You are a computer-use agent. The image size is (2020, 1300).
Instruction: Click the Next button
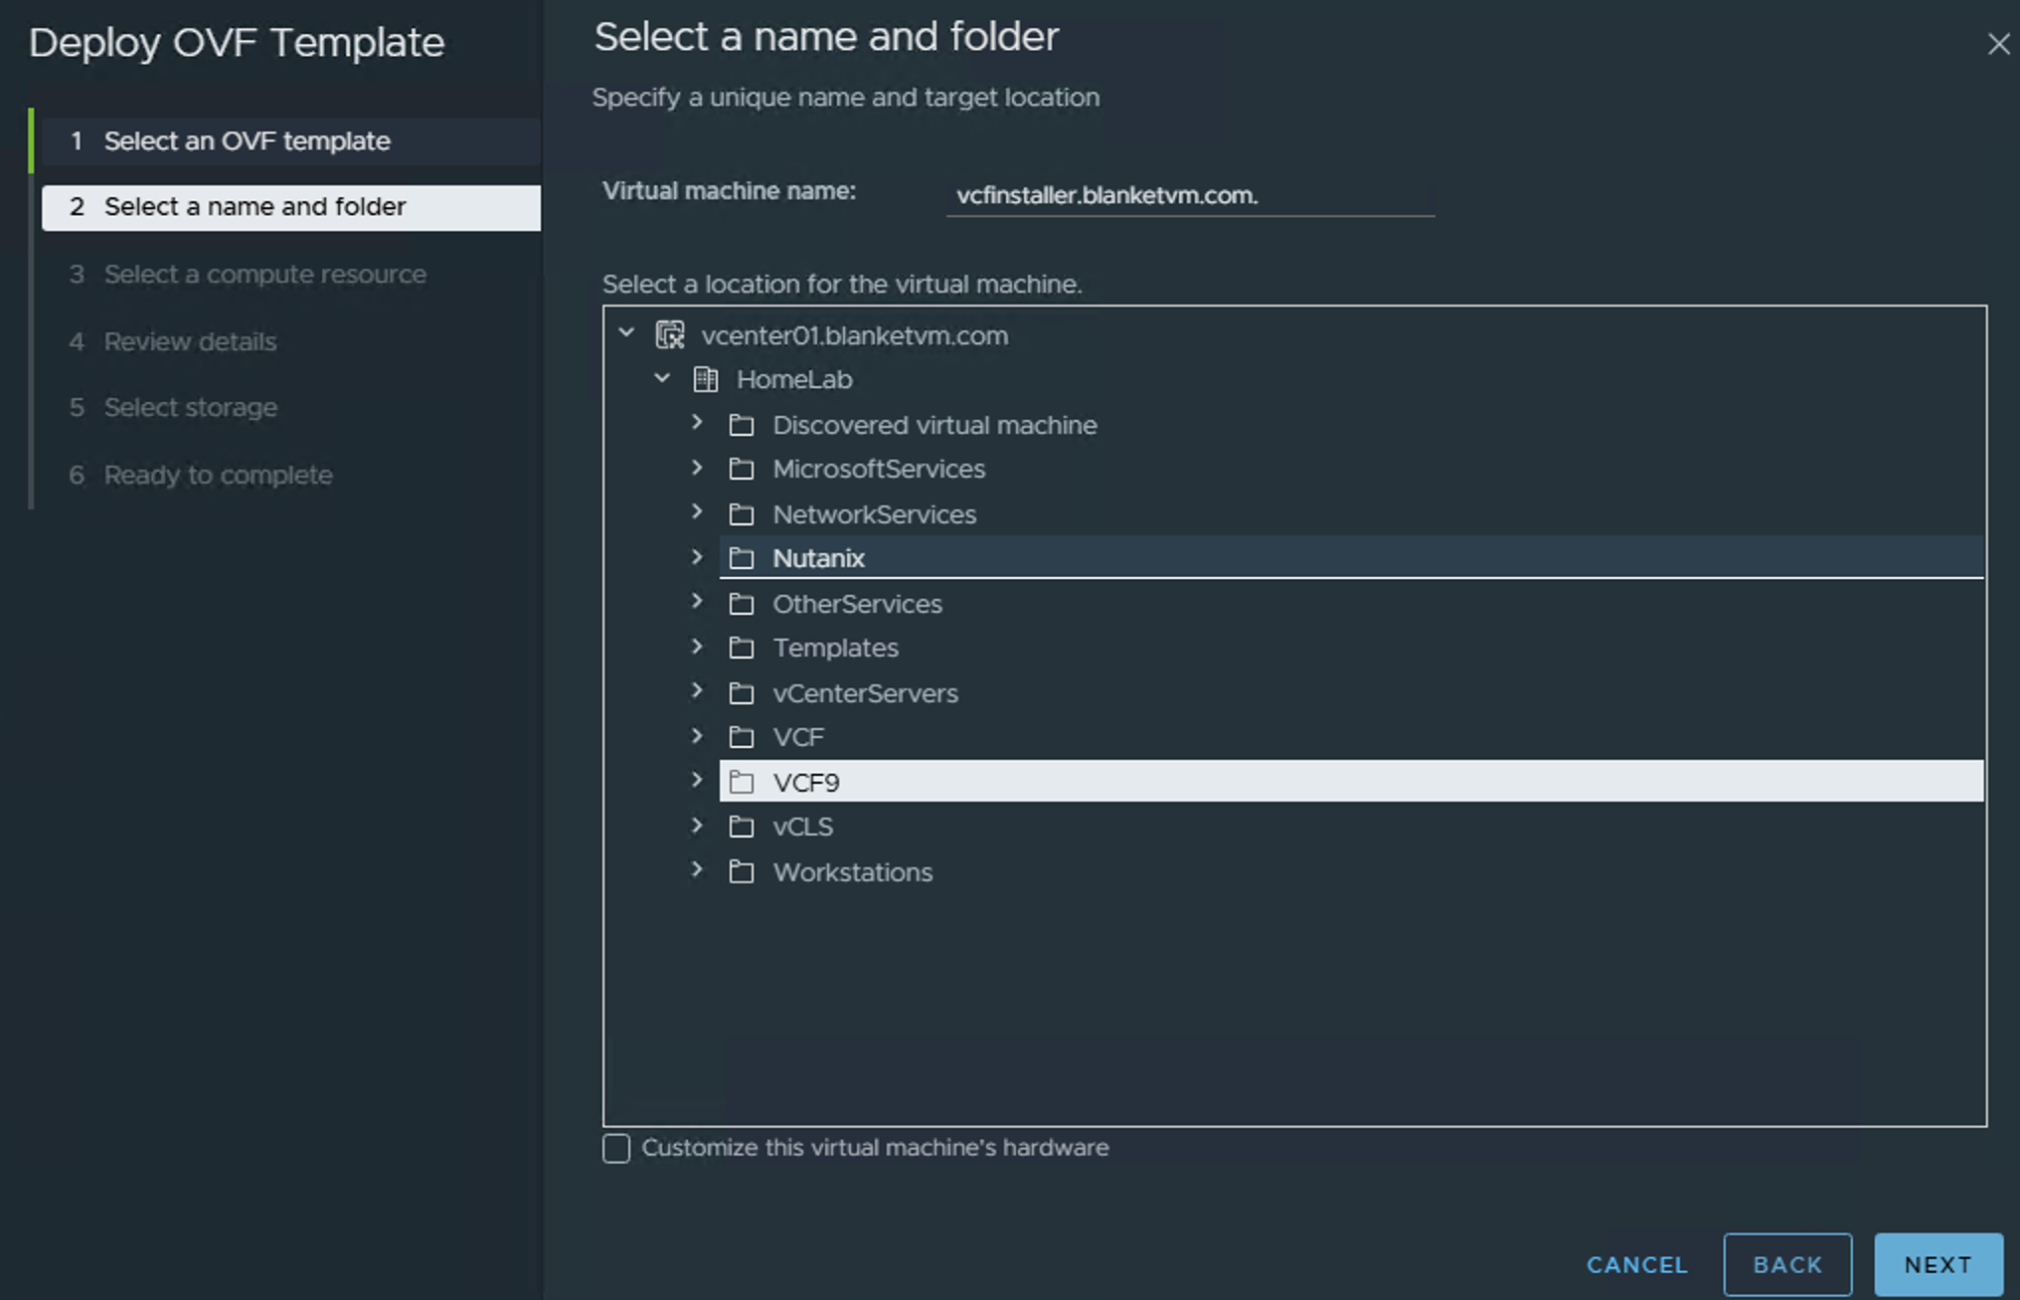click(1938, 1263)
